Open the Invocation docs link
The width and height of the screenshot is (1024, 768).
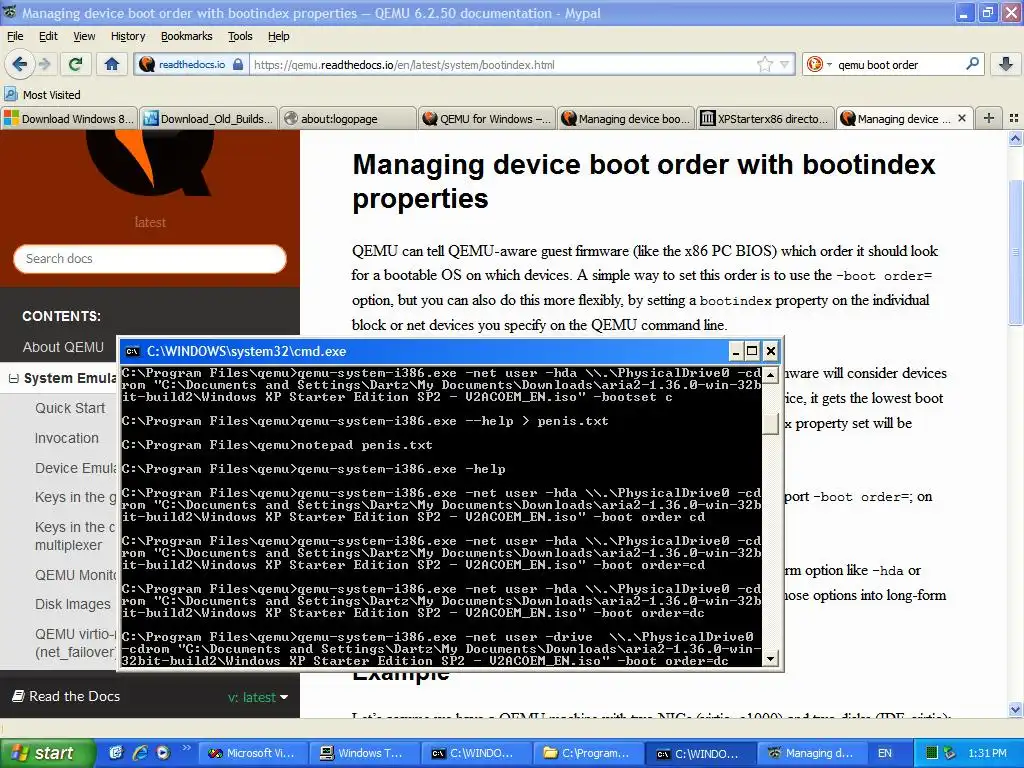[67, 438]
